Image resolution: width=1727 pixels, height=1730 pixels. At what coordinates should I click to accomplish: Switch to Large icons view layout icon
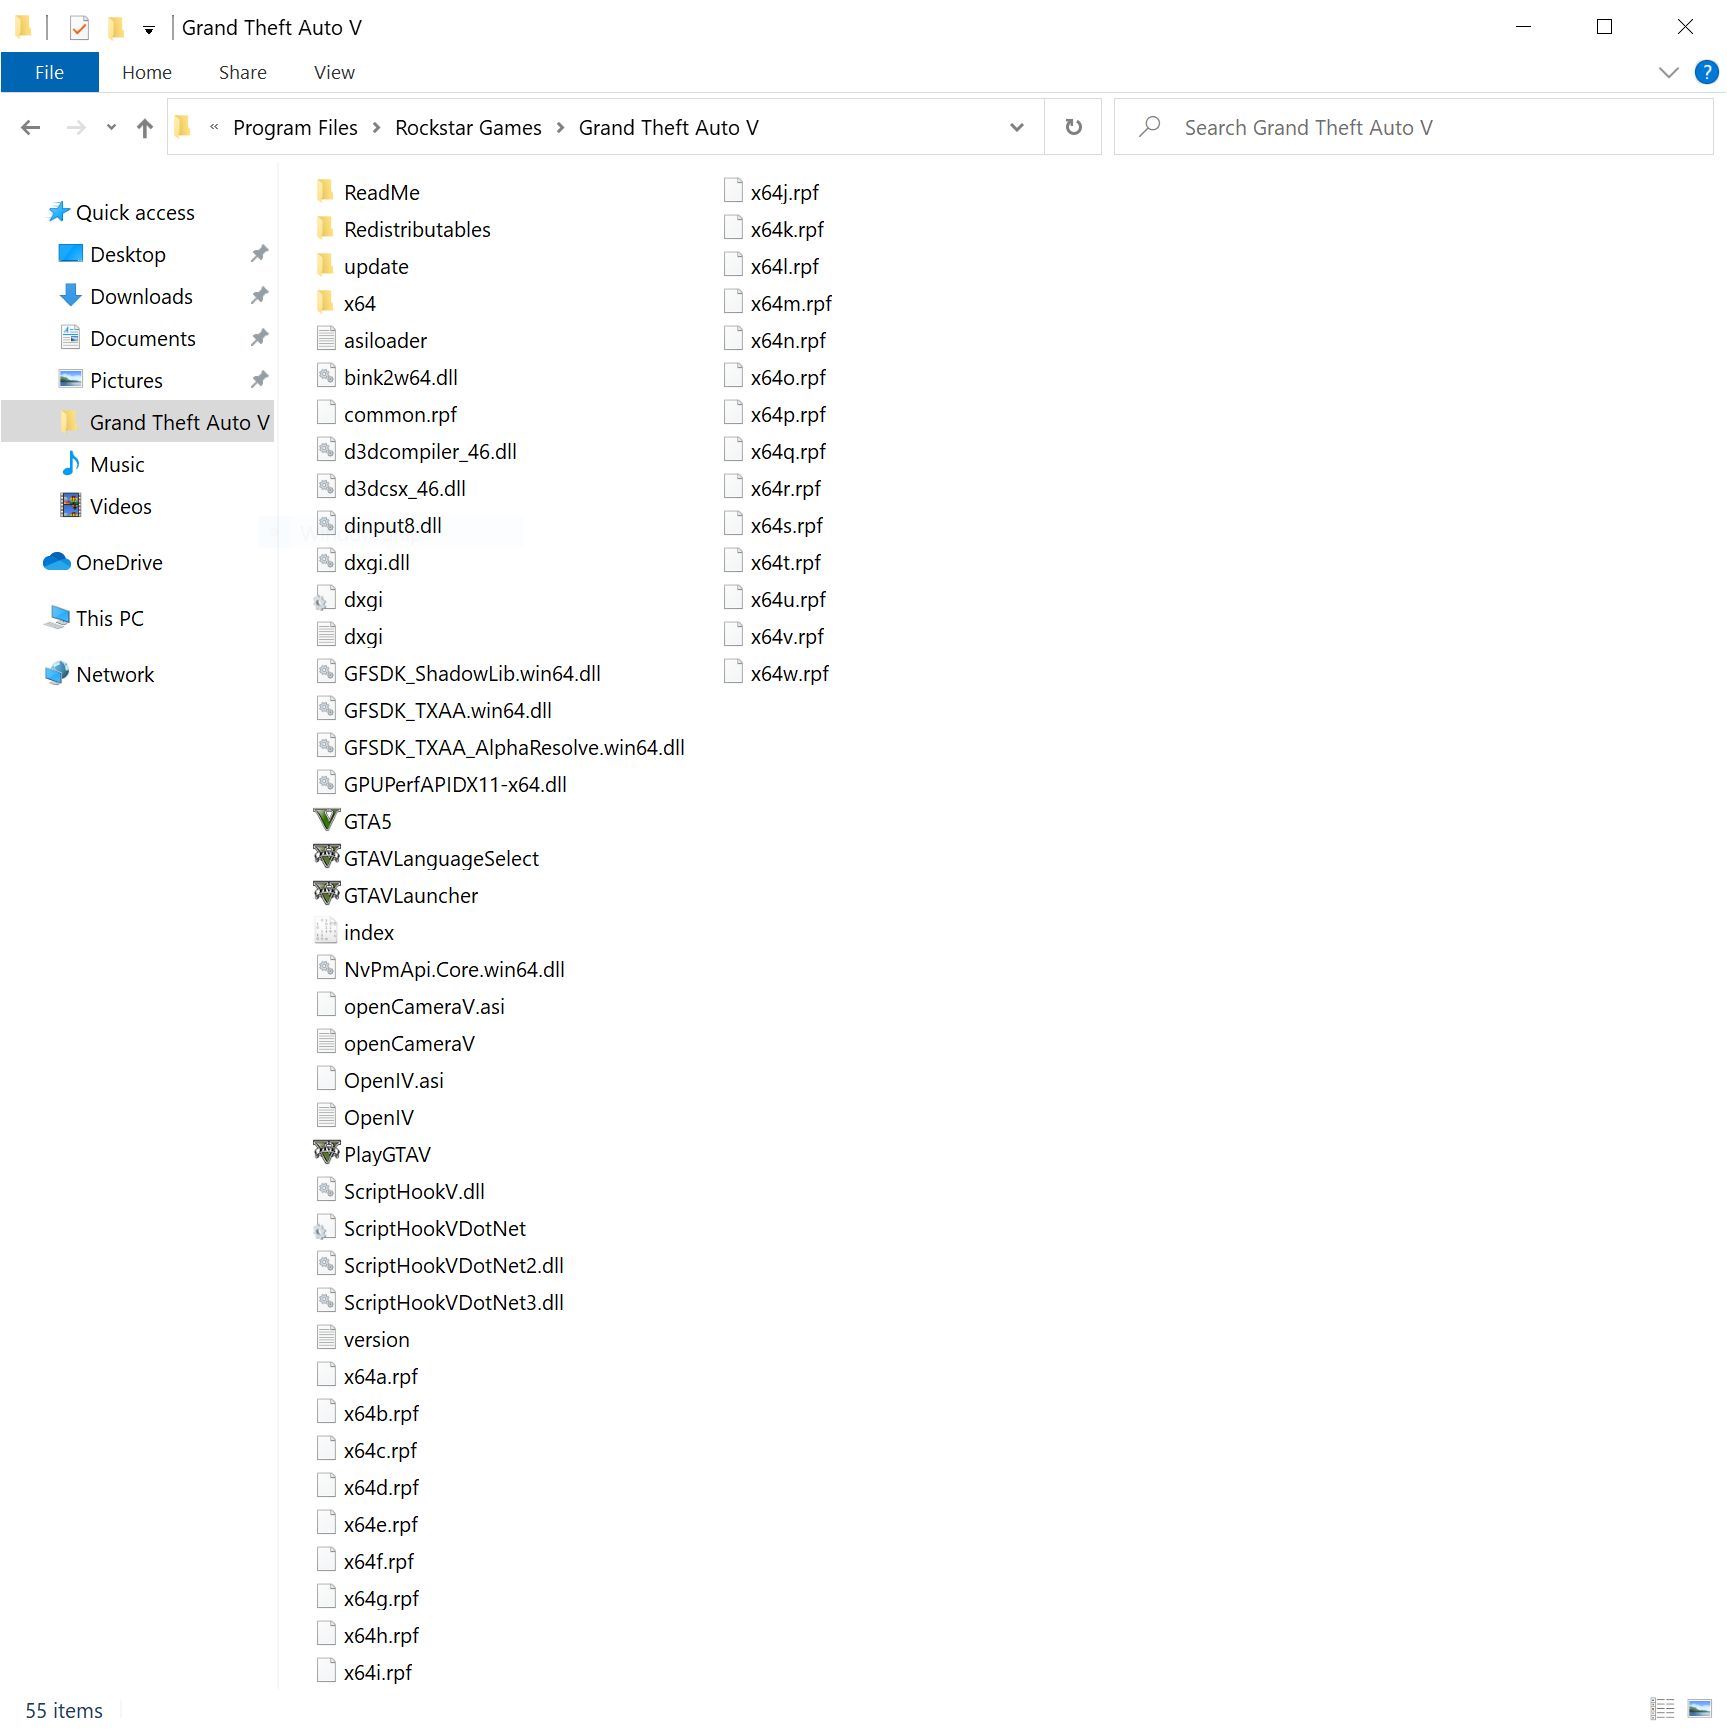point(1699,1708)
